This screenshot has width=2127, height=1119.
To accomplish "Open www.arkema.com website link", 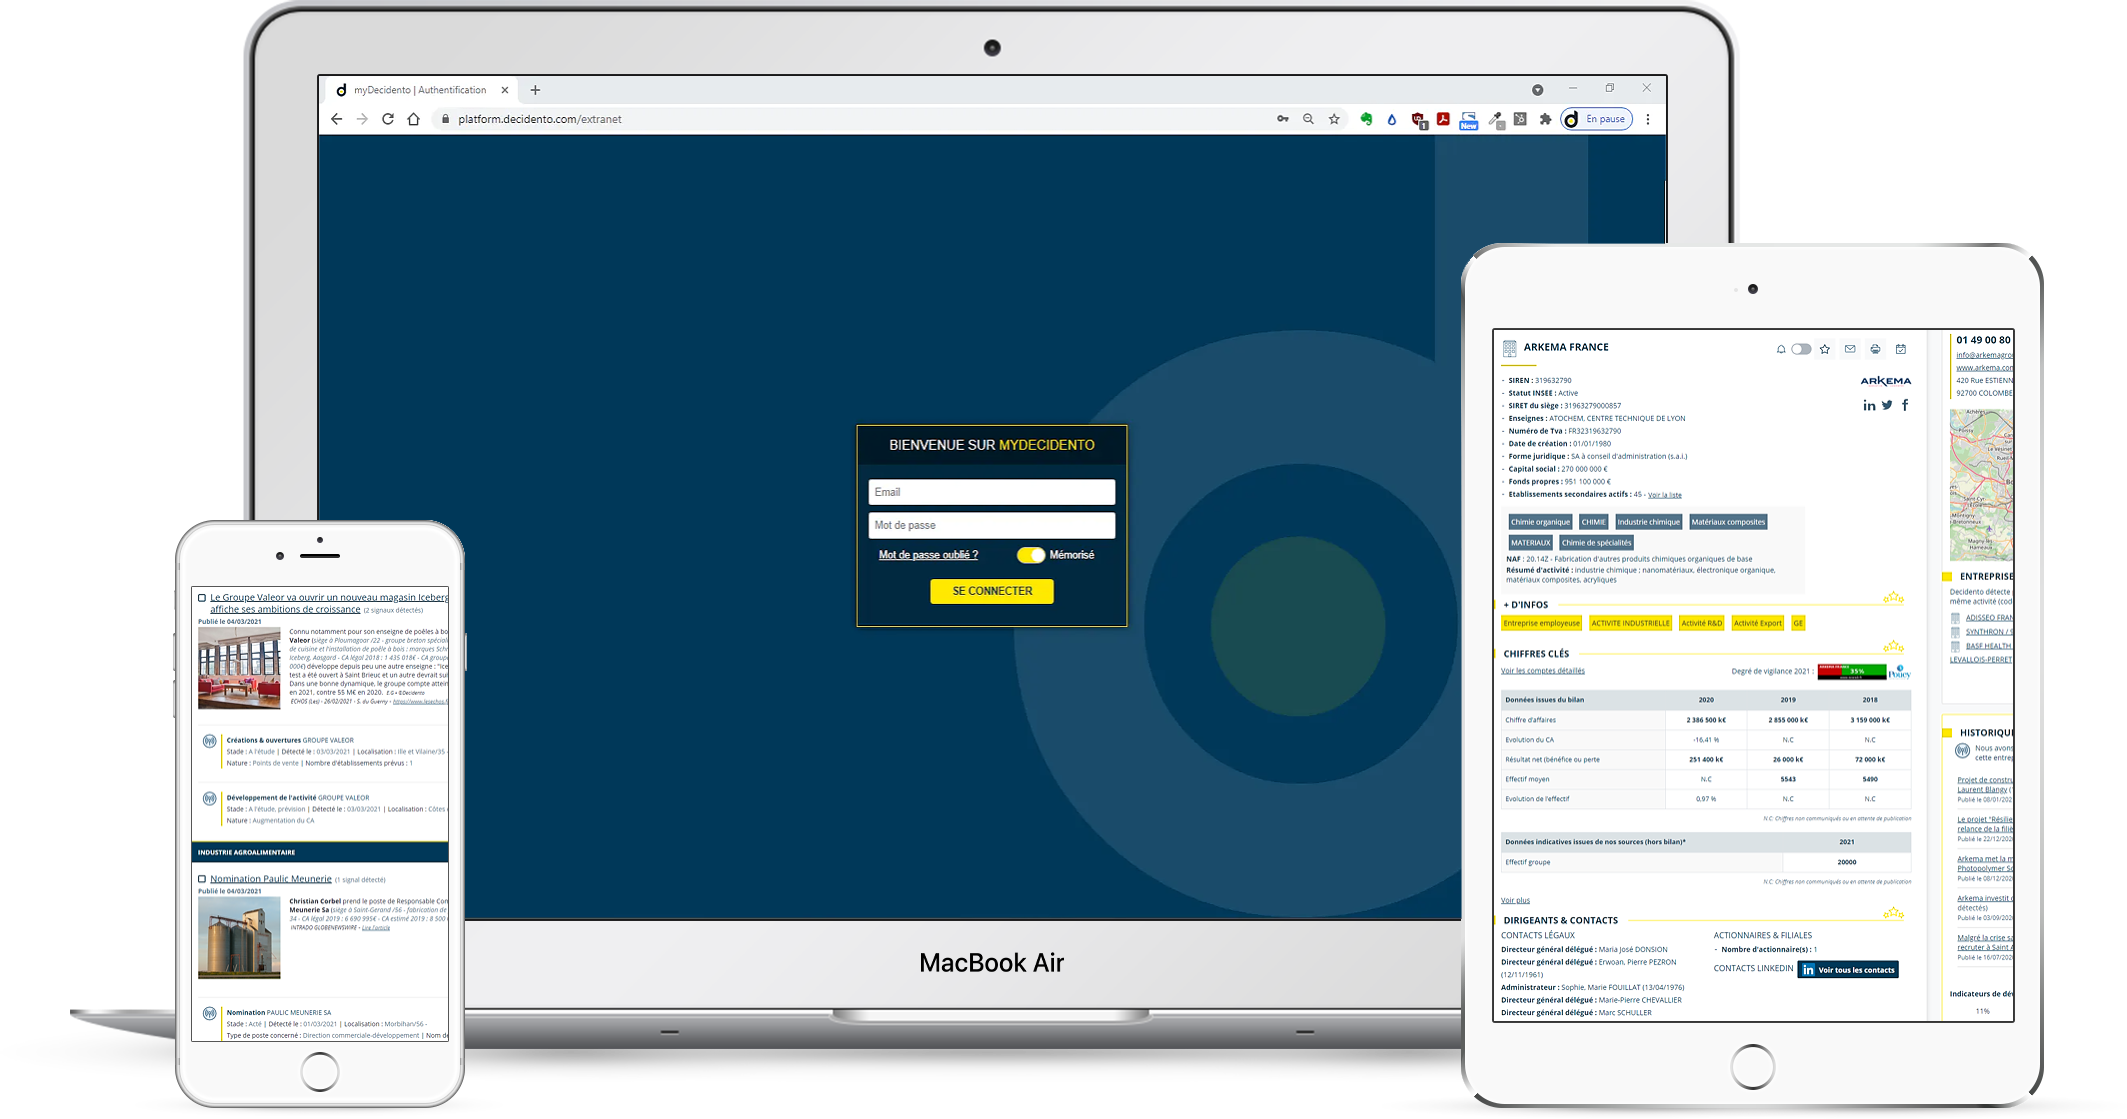I will tap(1984, 368).
